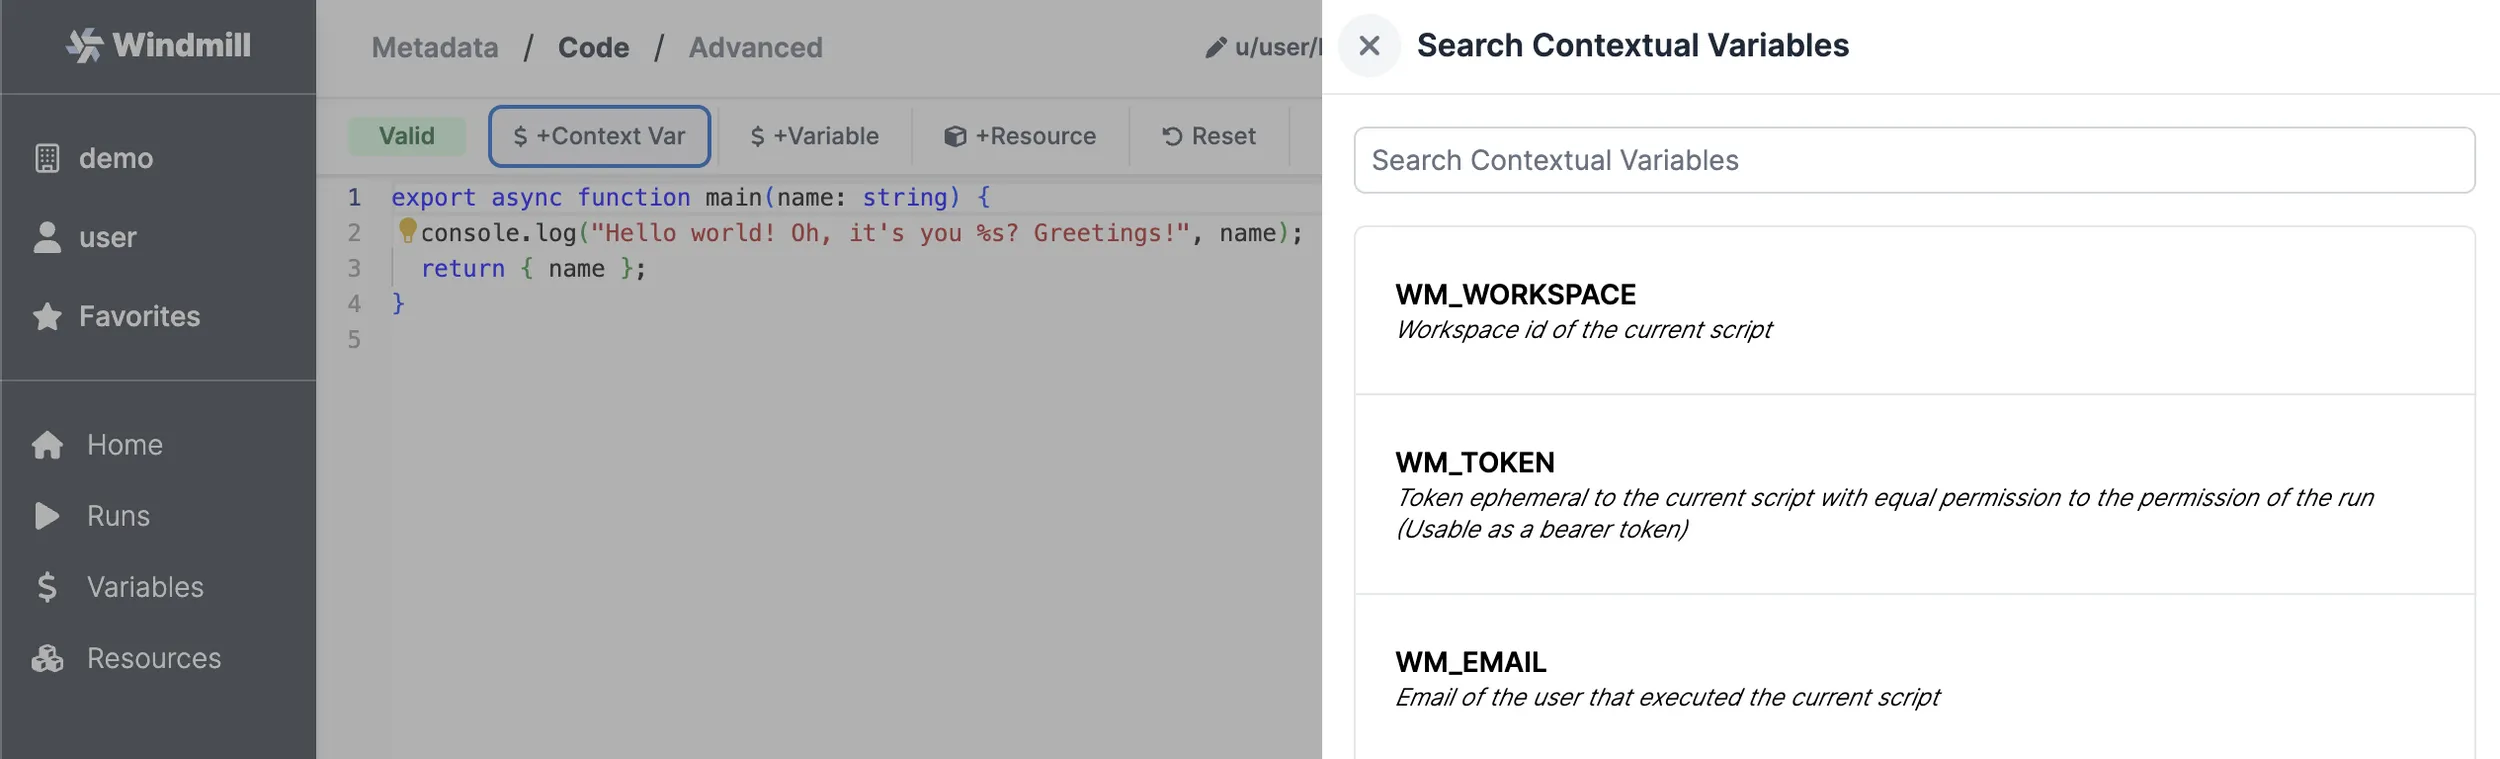
Task: Select the Code step in breadcrumb
Action: 593,47
